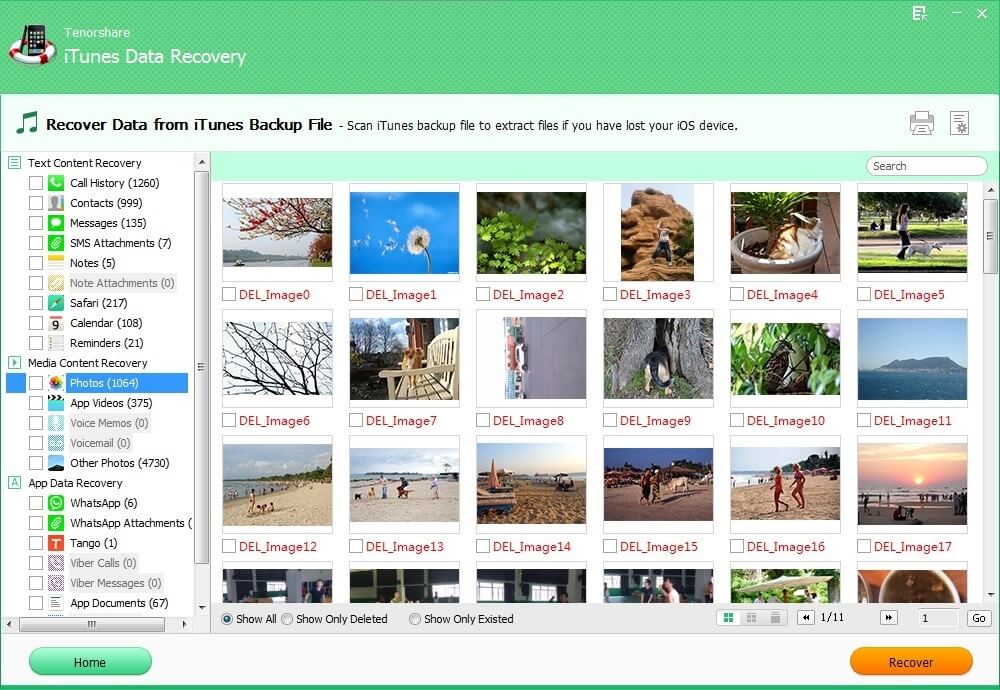This screenshot has width=1000, height=690.
Task: Click the Search field
Action: [x=926, y=166]
